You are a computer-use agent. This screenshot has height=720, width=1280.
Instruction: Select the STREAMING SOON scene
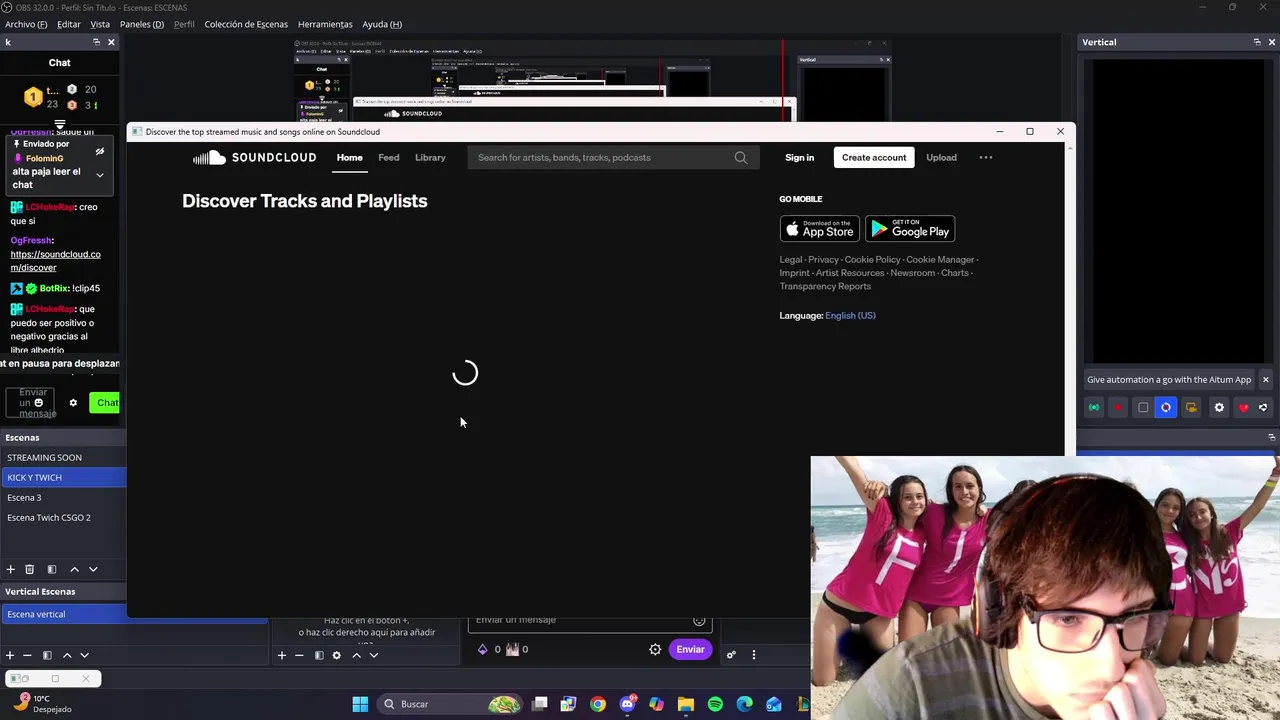63,457
